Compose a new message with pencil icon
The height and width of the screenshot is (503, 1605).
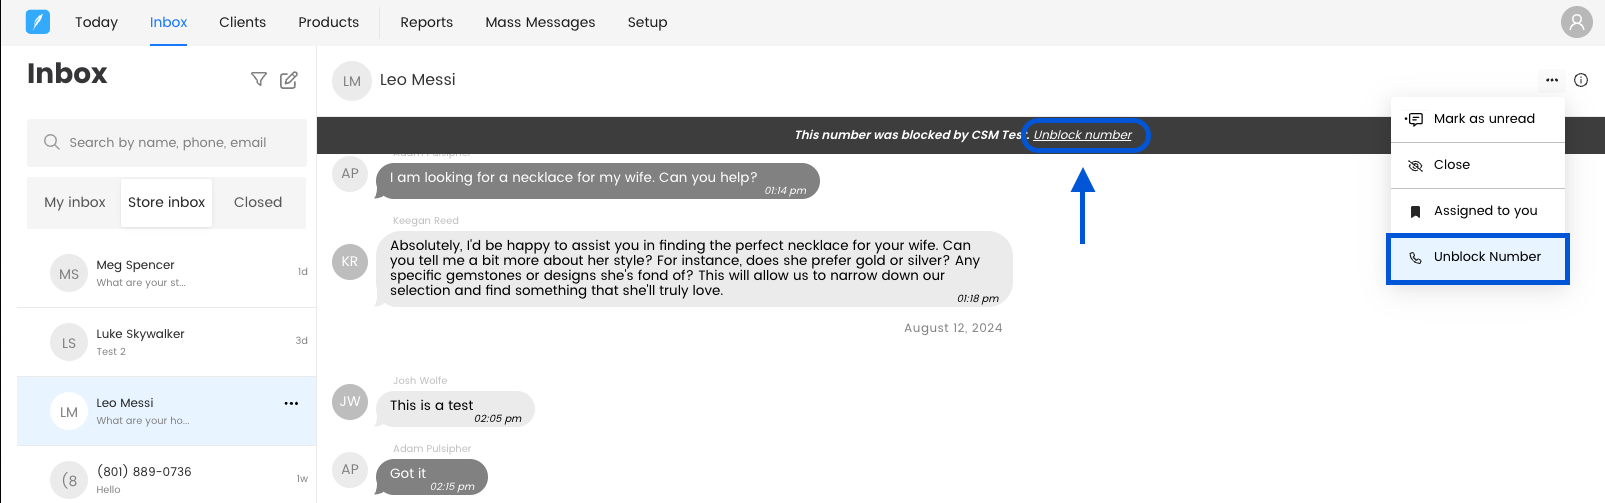point(289,80)
